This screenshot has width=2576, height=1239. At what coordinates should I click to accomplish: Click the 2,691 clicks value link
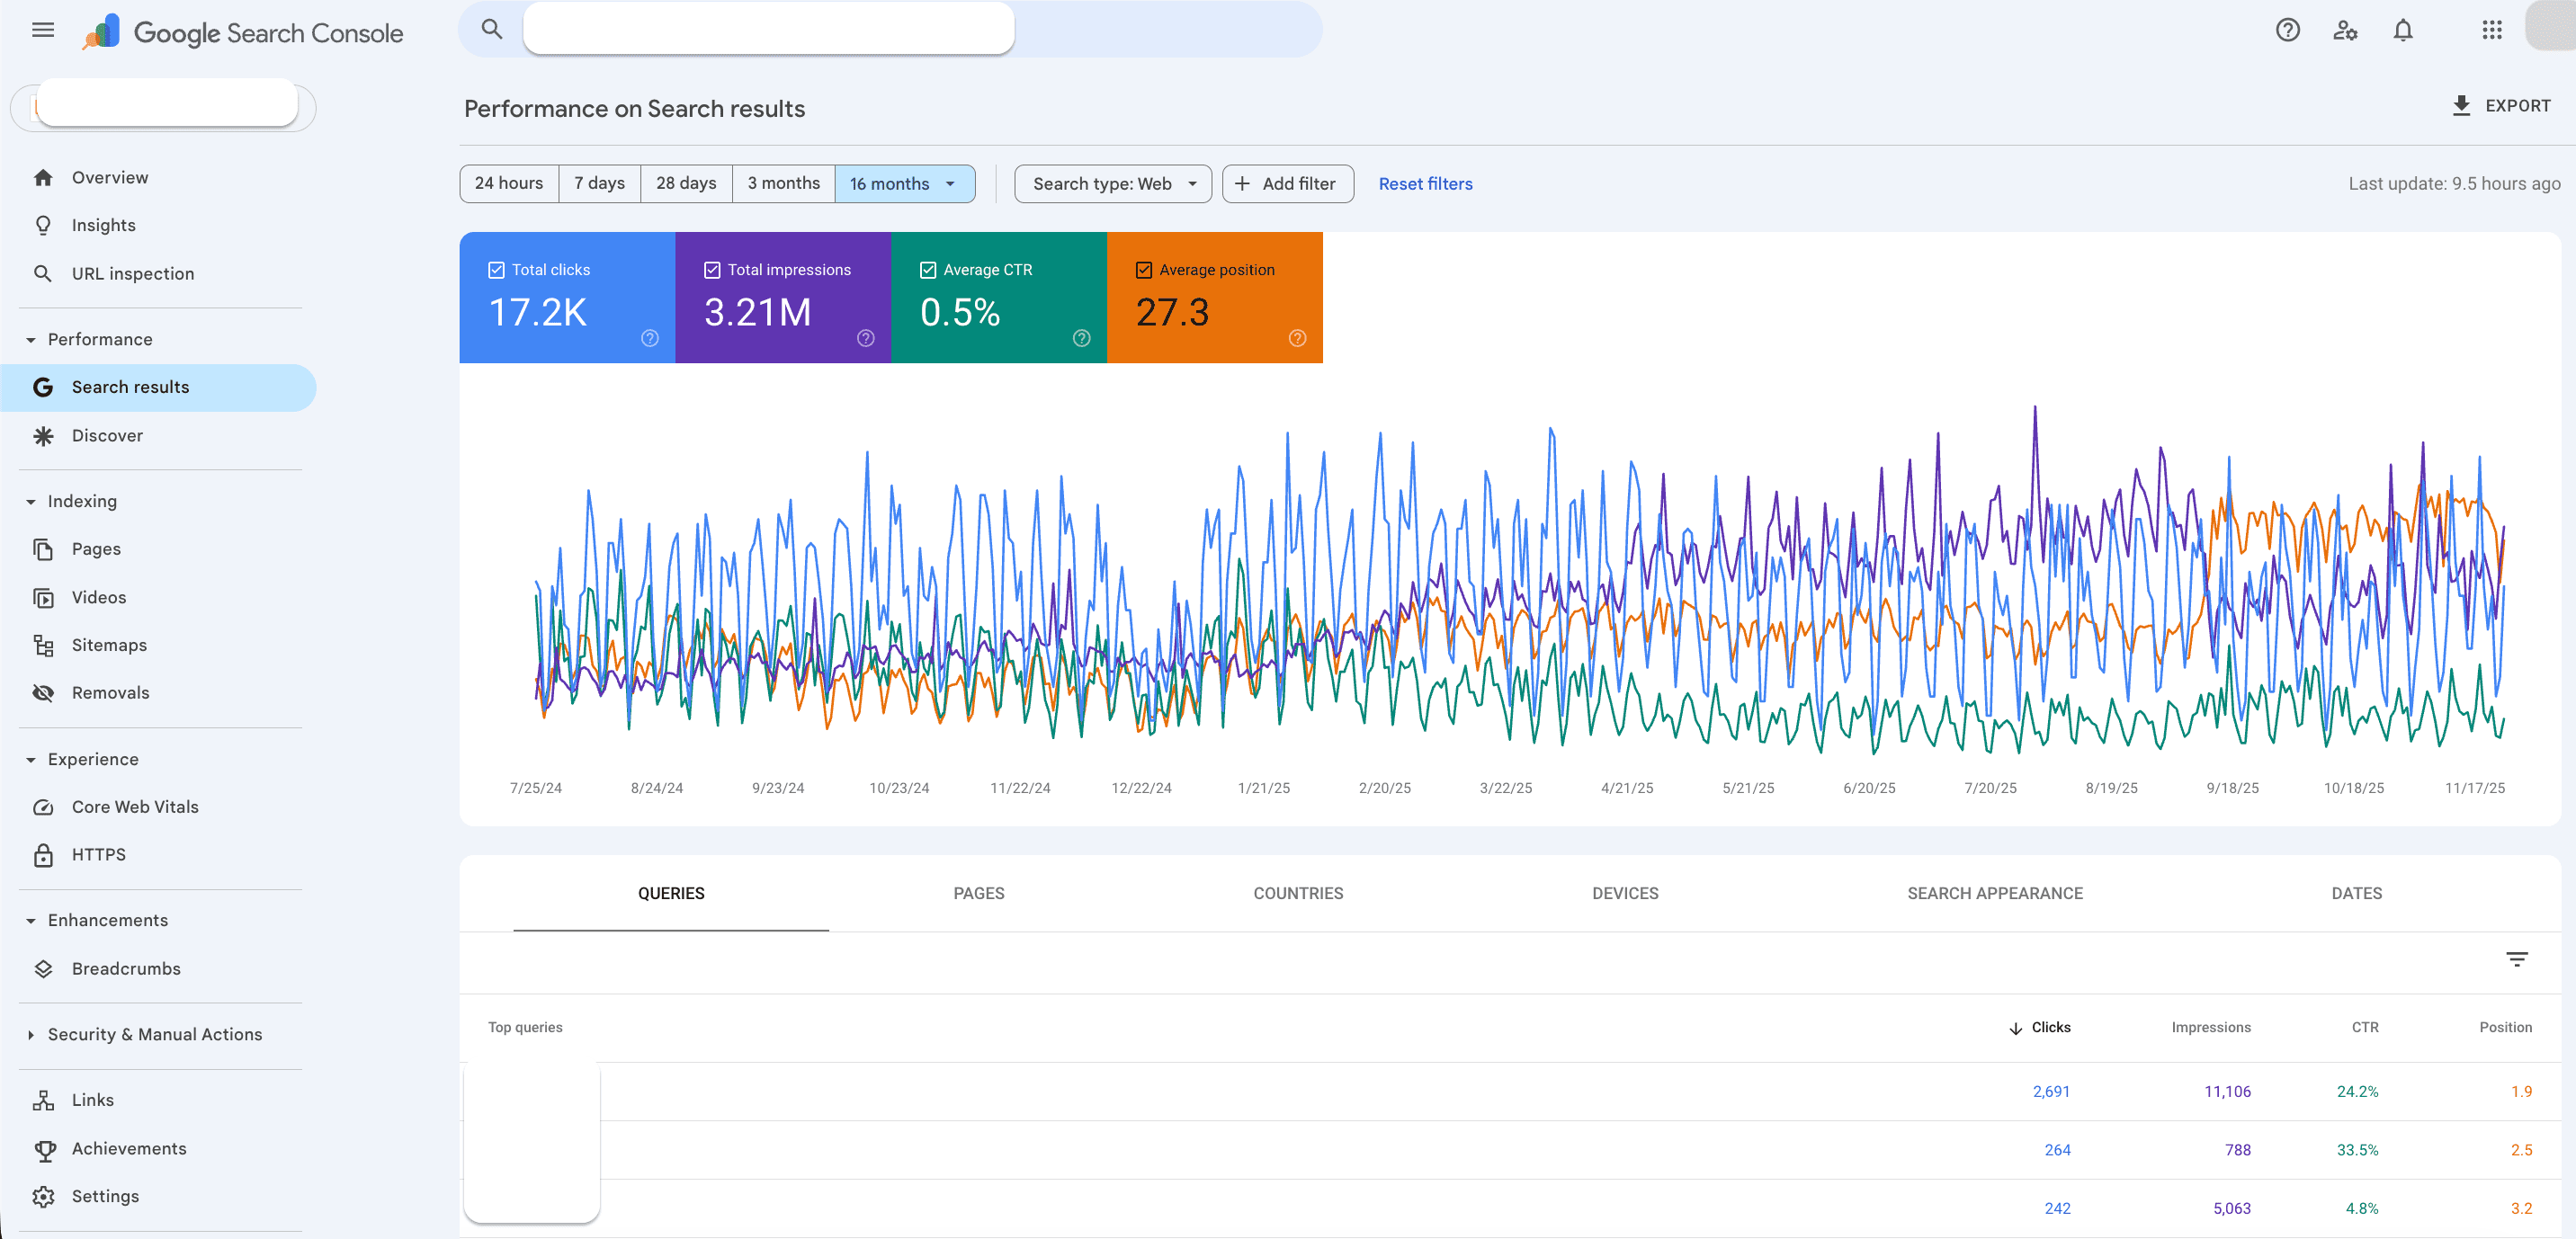(x=2052, y=1091)
